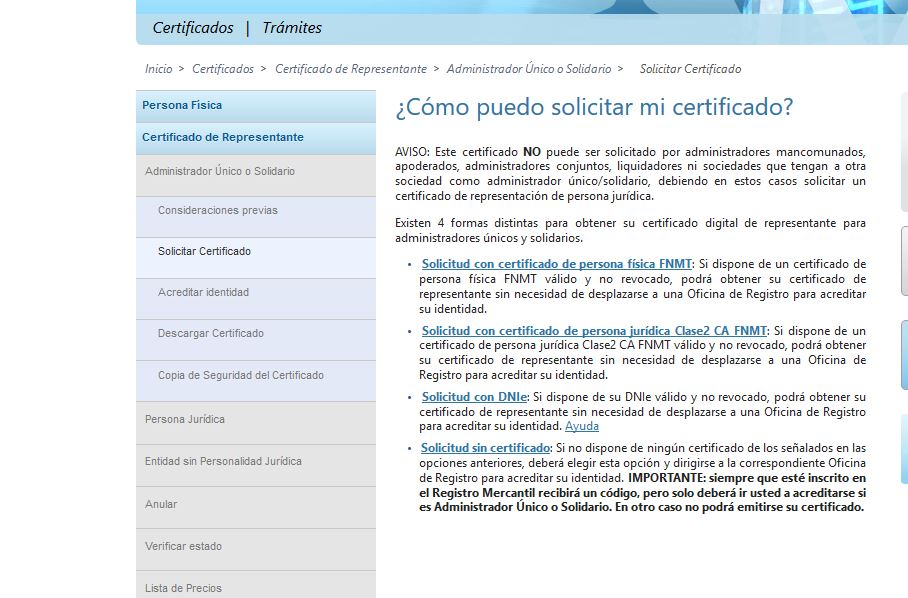Open Acreditar identidad sidebar entry
The width and height of the screenshot is (908, 598).
(203, 292)
